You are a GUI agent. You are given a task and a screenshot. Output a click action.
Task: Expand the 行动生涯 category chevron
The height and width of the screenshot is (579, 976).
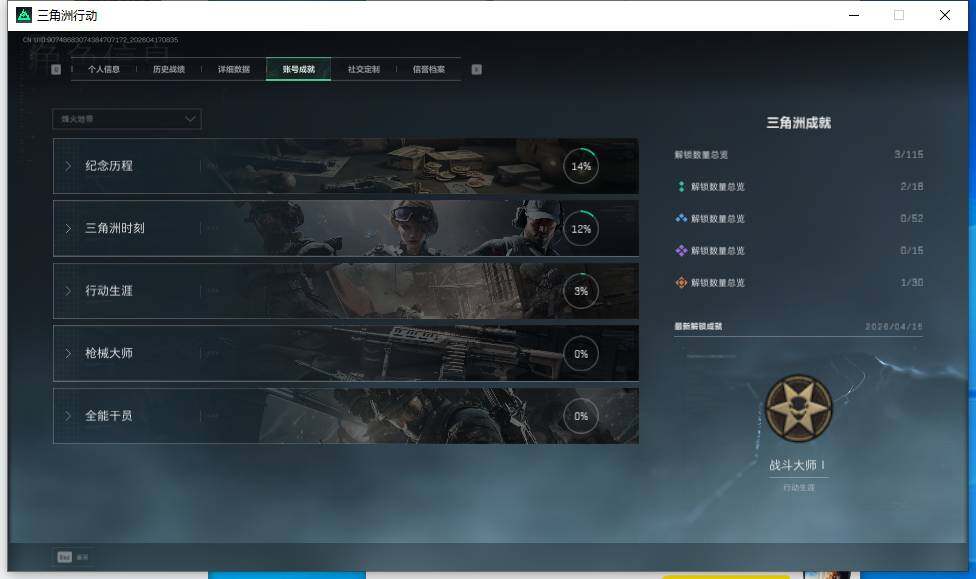(x=68, y=291)
